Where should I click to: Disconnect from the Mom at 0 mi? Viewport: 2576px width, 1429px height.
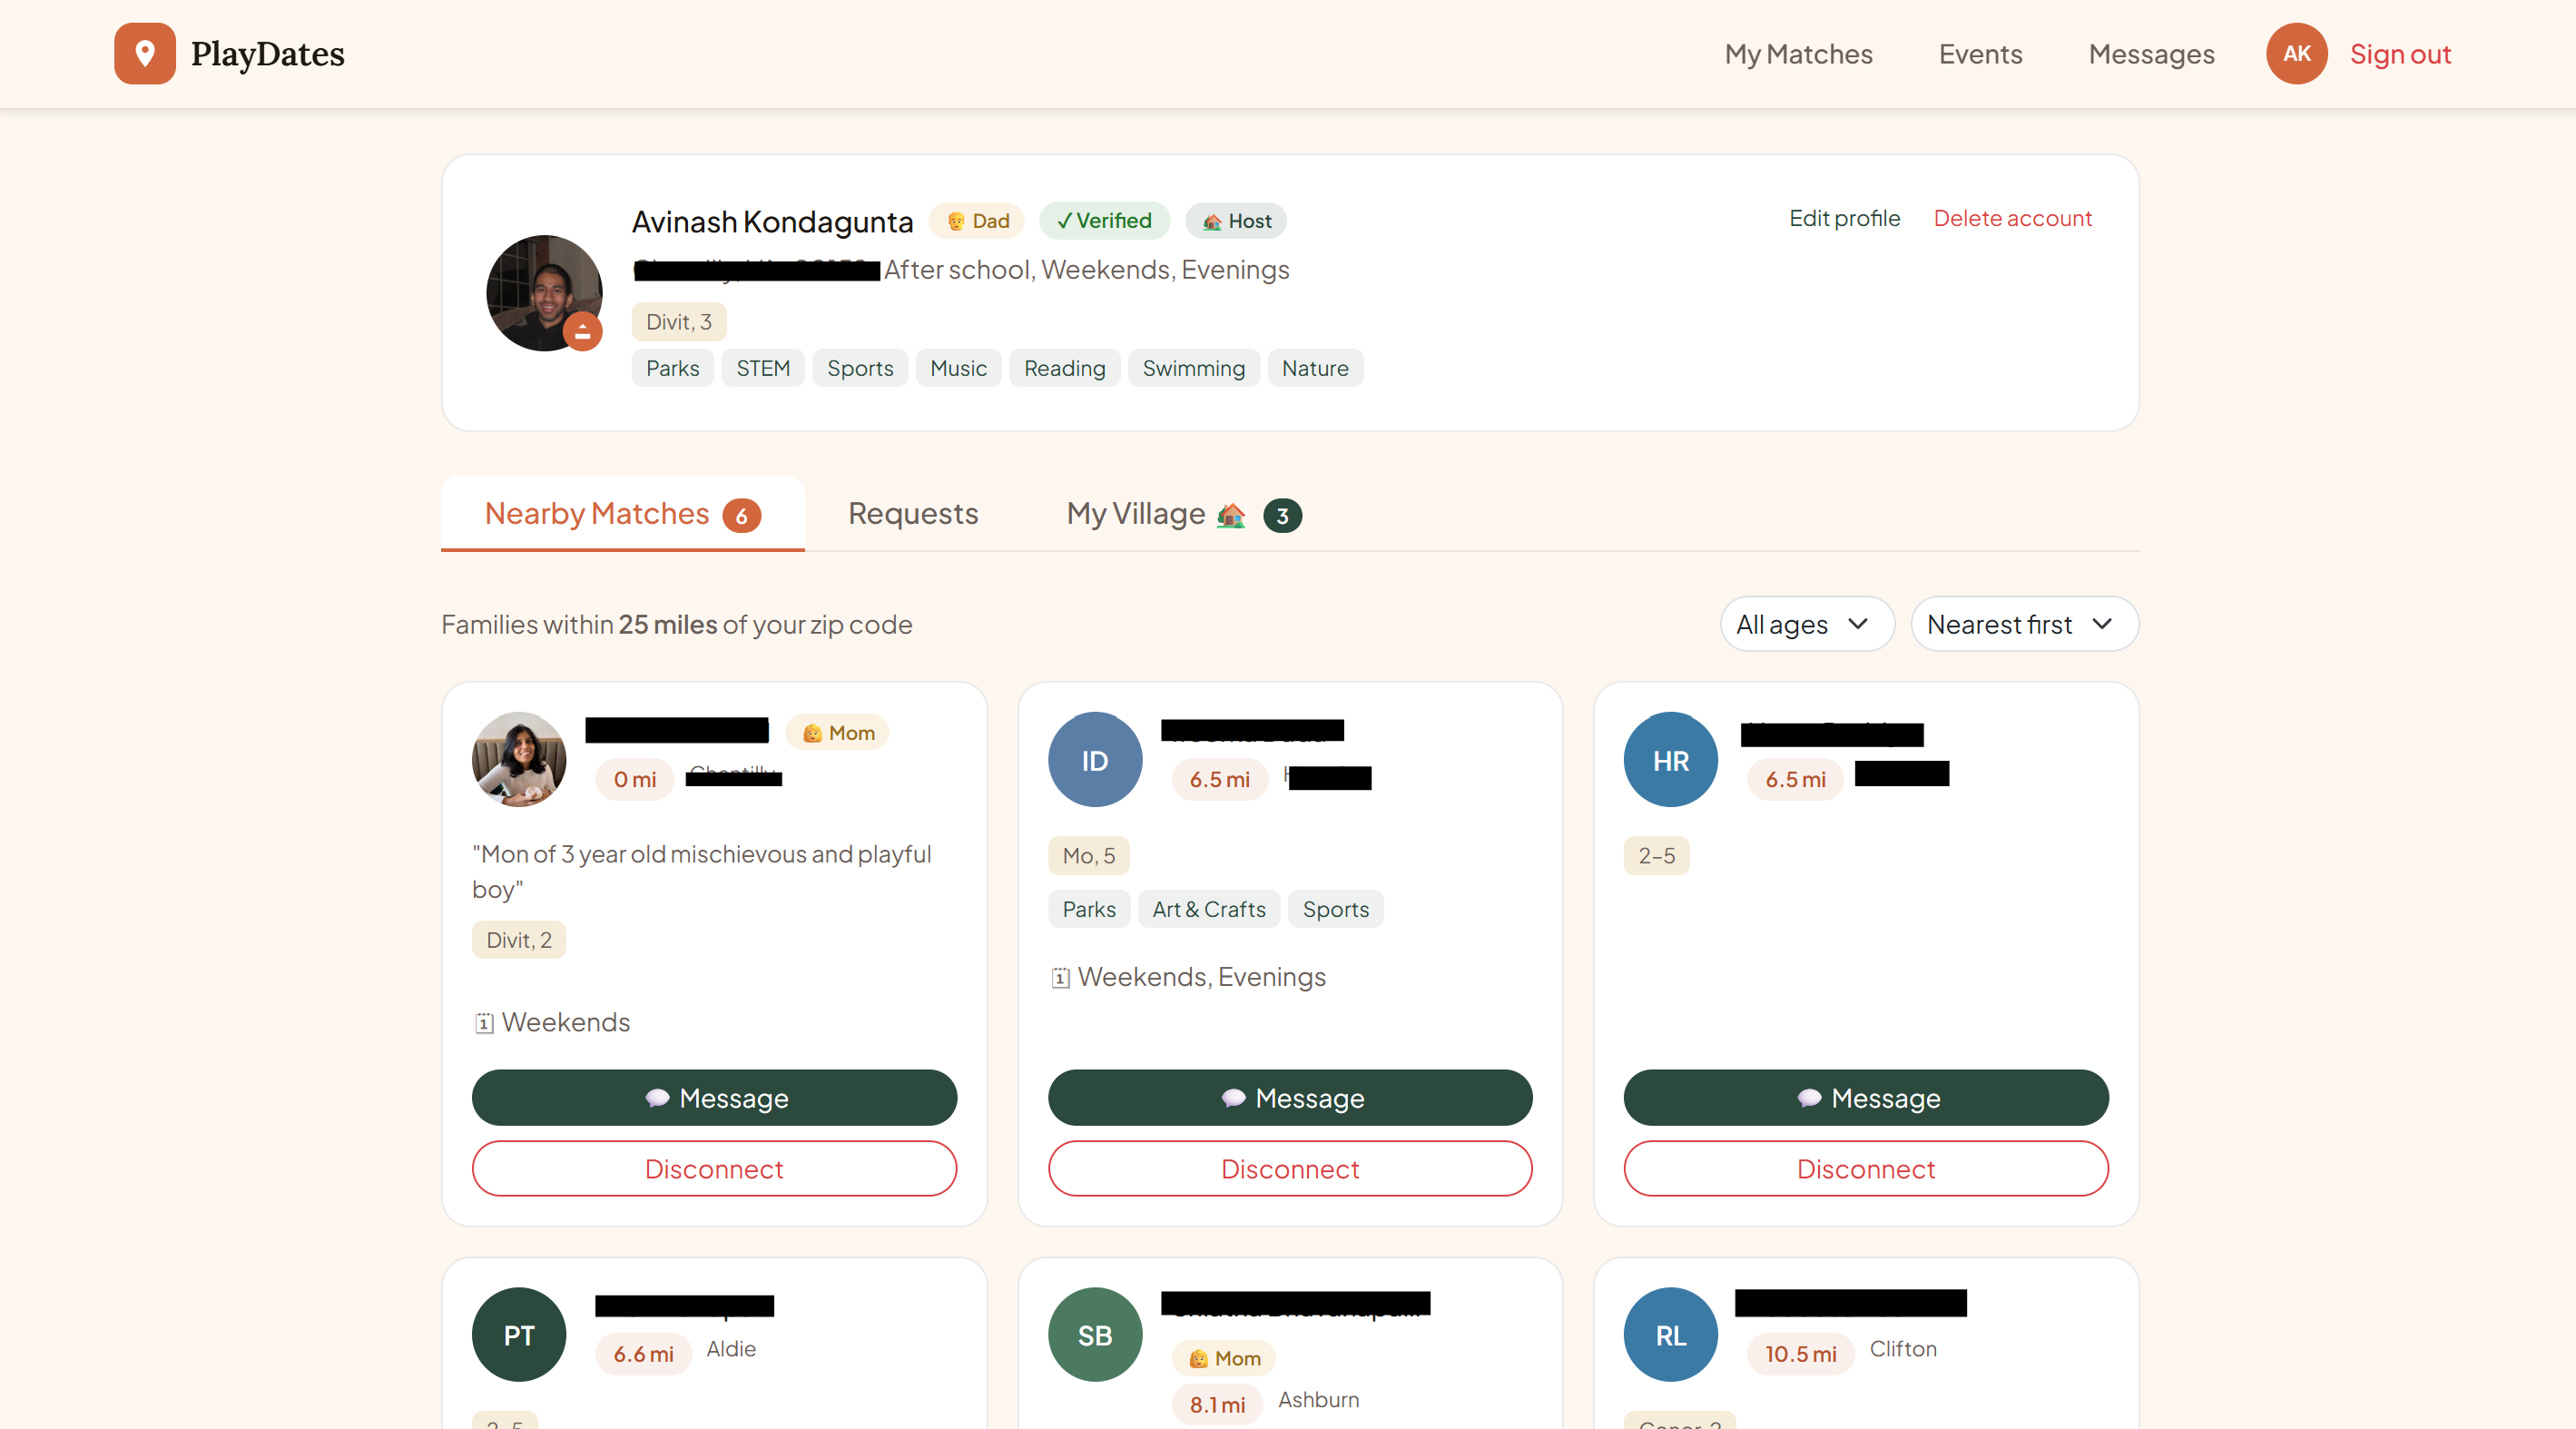point(714,1169)
